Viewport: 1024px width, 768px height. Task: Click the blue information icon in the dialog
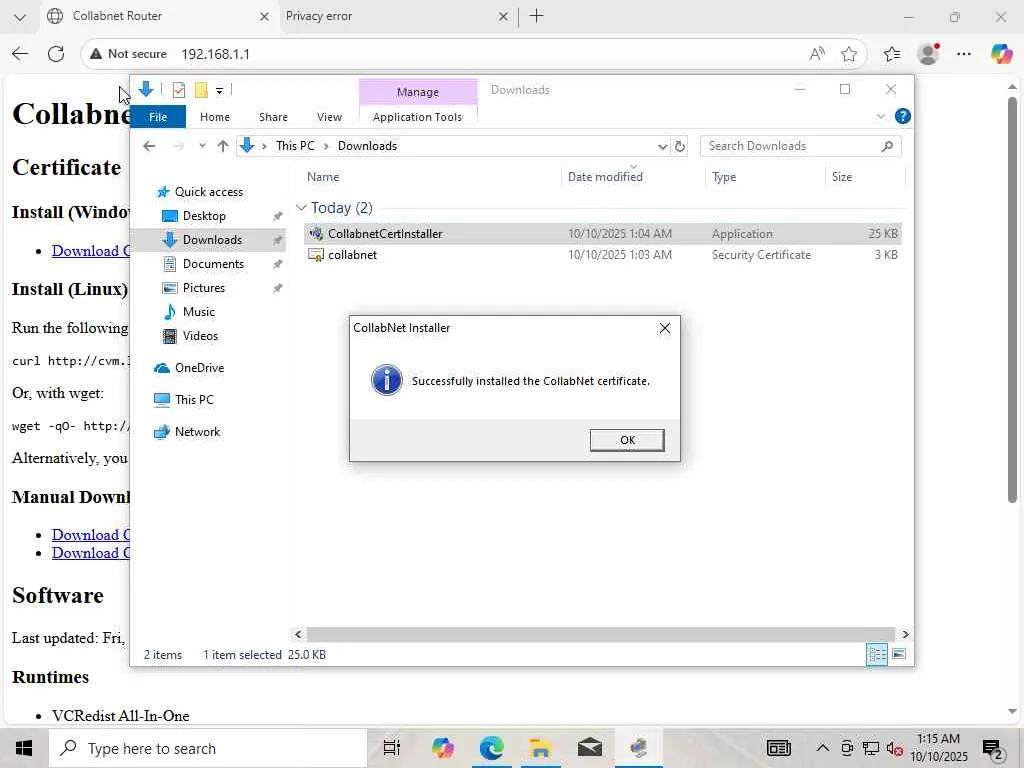coord(387,380)
